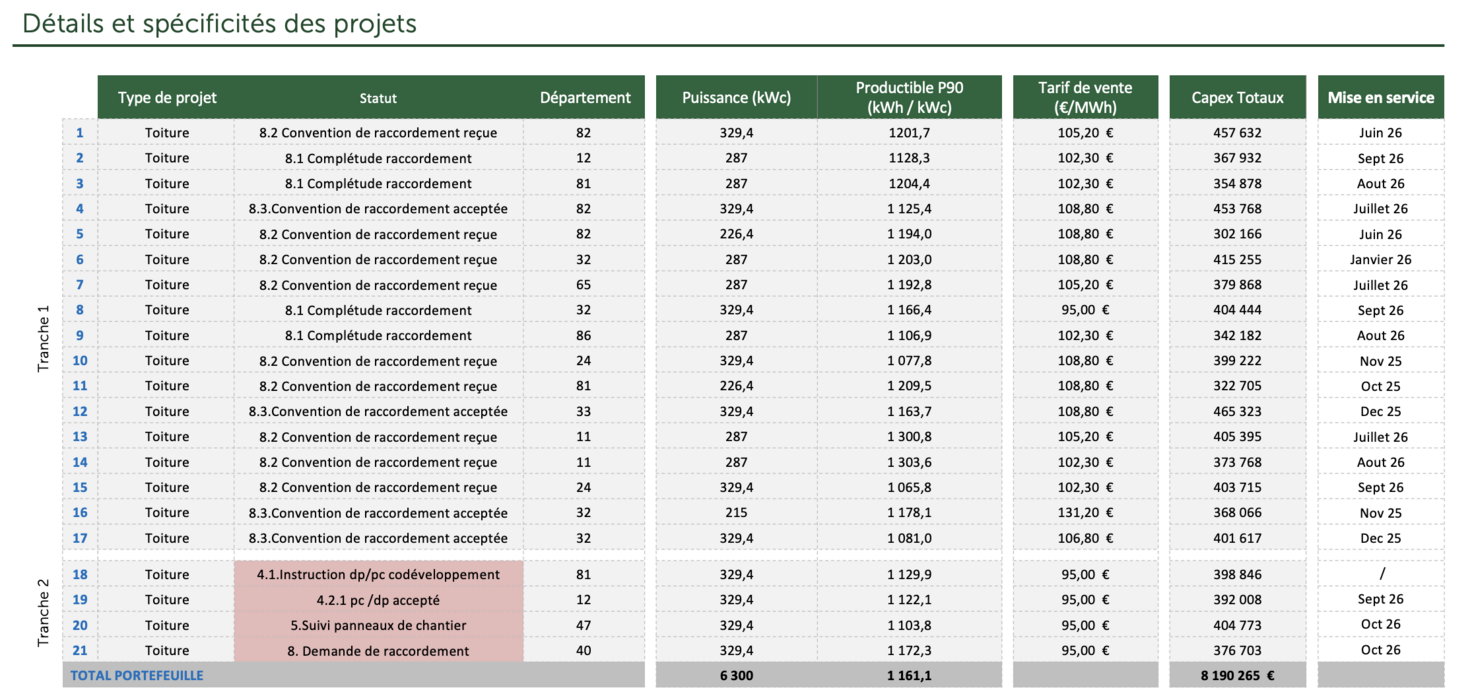The height and width of the screenshot is (696, 1472).
Task: Click row number 6
Action: [x=80, y=259]
